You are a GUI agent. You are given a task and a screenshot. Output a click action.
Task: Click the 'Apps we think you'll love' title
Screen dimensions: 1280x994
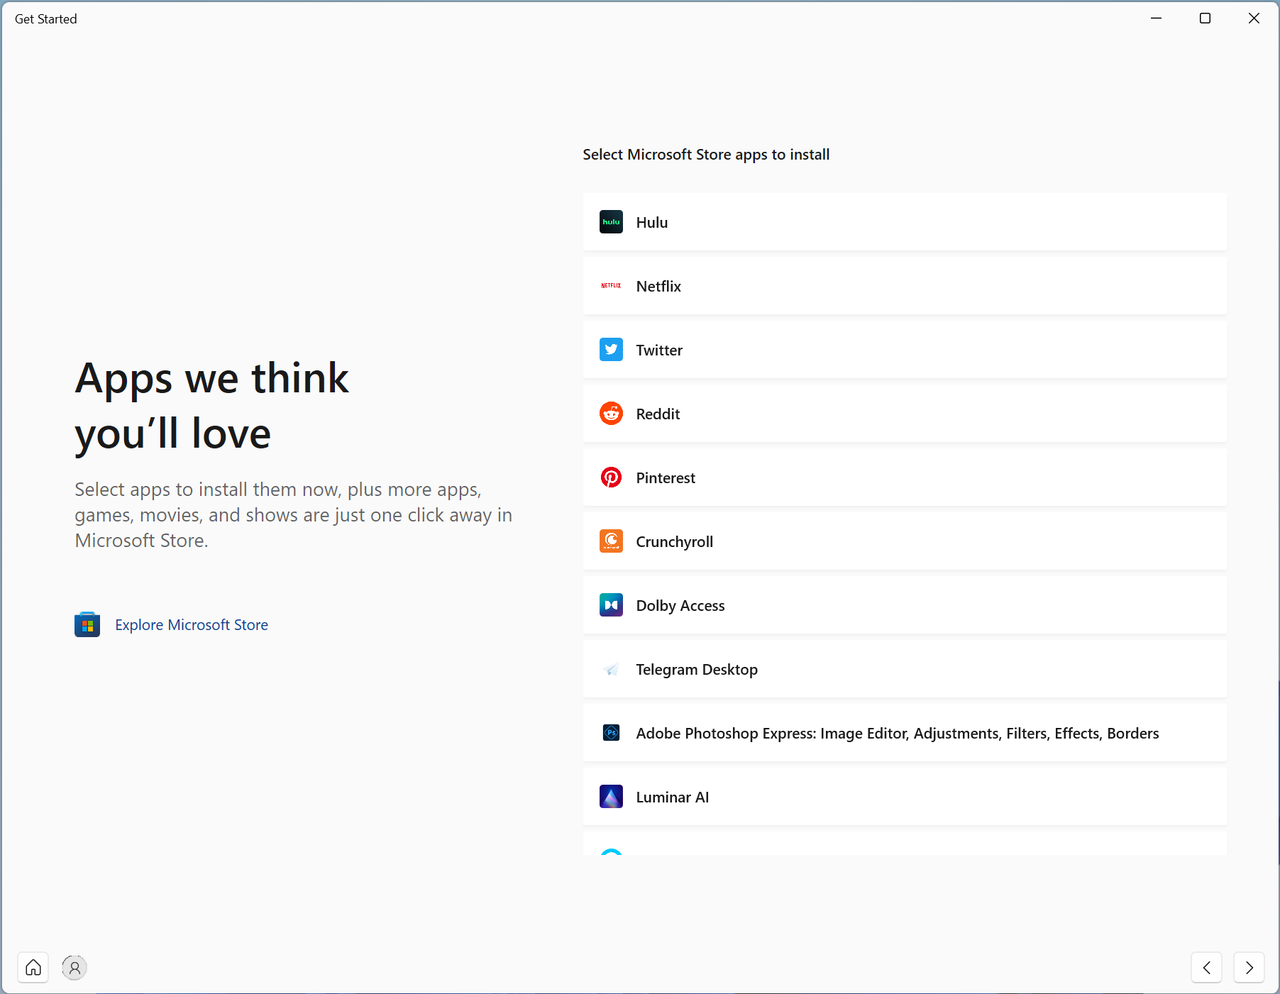(x=212, y=406)
